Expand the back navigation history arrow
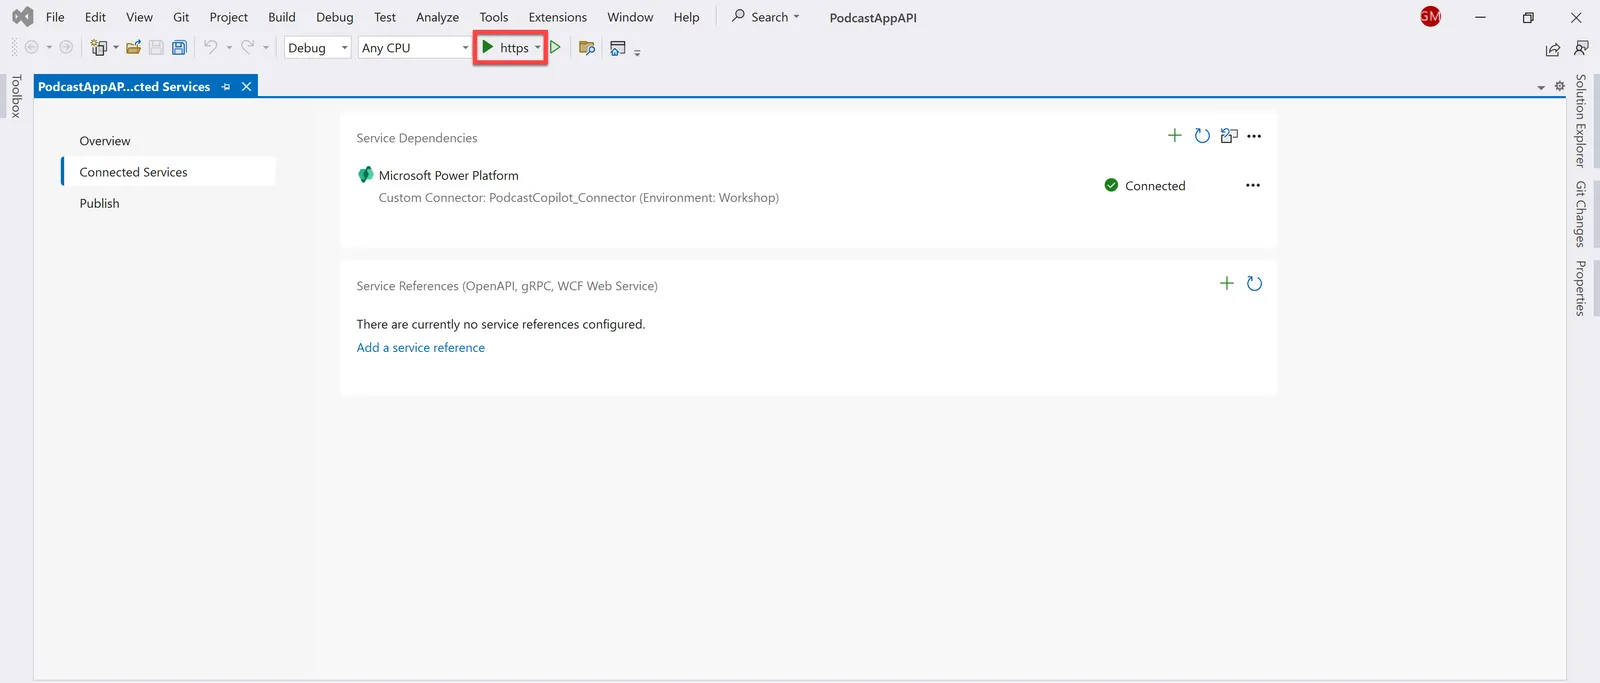The height and width of the screenshot is (683, 1600). click(49, 47)
